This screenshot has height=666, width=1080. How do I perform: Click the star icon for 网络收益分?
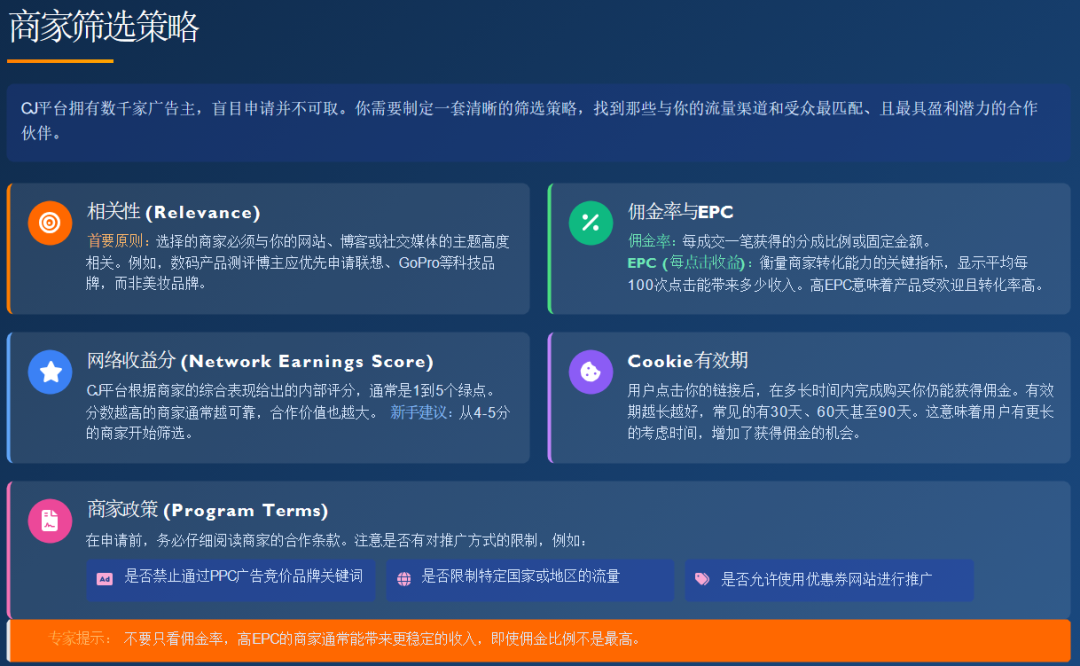pos(50,371)
